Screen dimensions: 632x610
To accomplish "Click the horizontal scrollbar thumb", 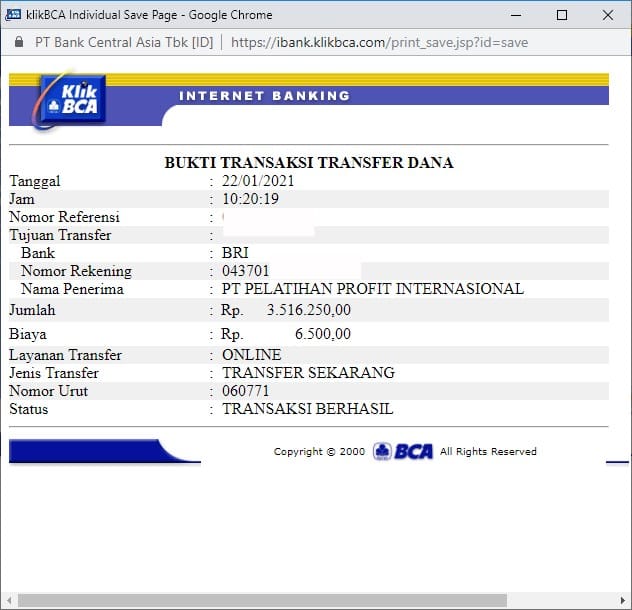I will point(262,600).
